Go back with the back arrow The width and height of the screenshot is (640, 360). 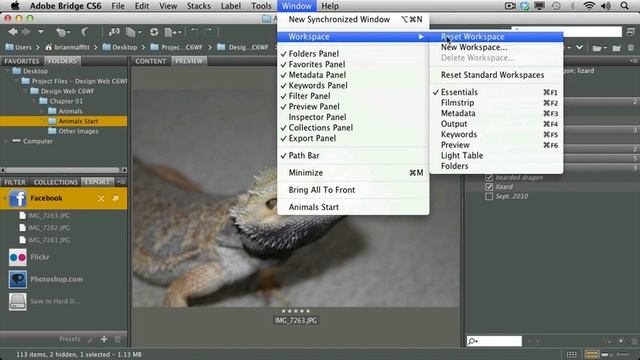point(13,32)
